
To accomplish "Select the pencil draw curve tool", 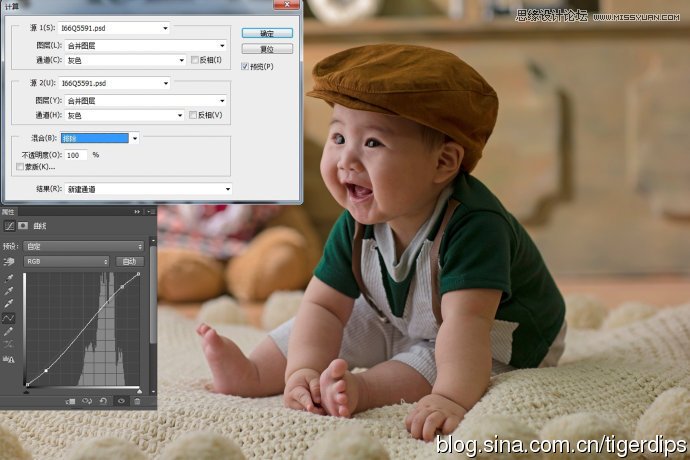I will tap(9, 331).
